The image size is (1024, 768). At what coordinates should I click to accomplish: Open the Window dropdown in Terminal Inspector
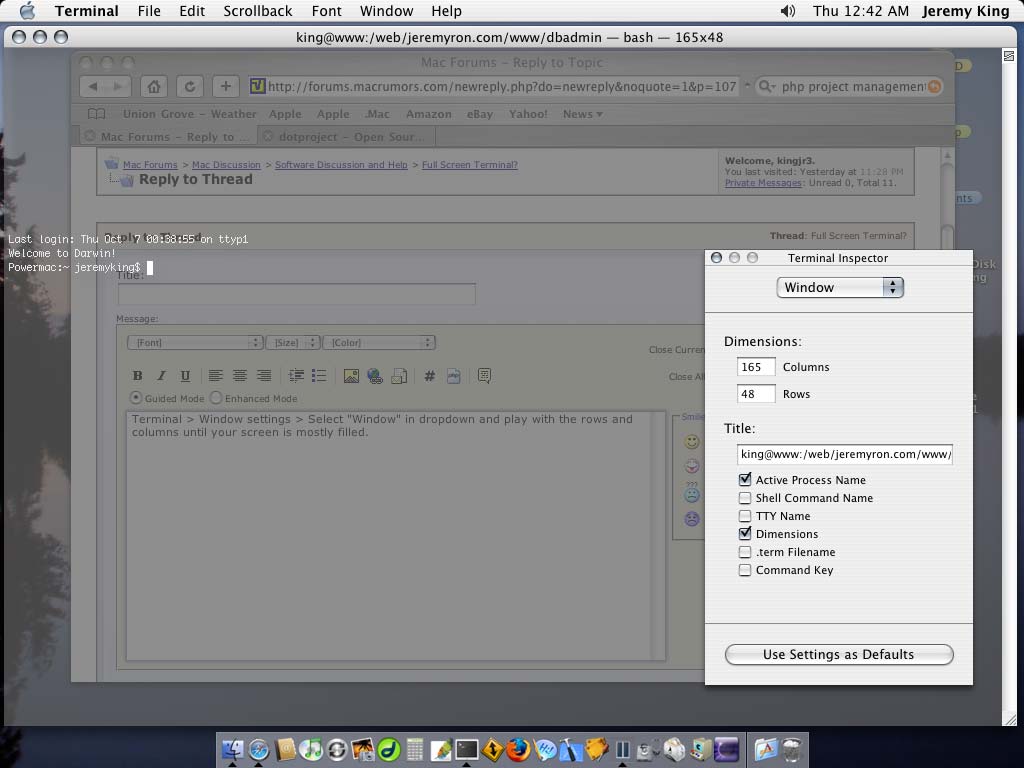click(840, 287)
